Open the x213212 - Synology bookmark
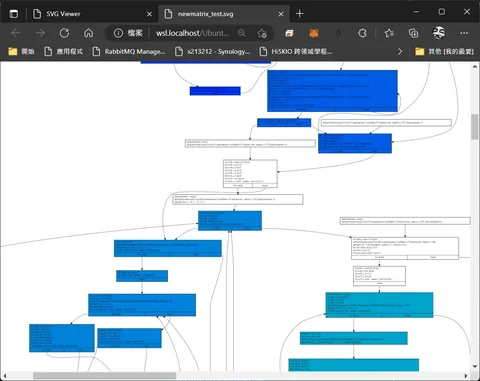This screenshot has height=381, width=480. pyautogui.click(x=212, y=51)
